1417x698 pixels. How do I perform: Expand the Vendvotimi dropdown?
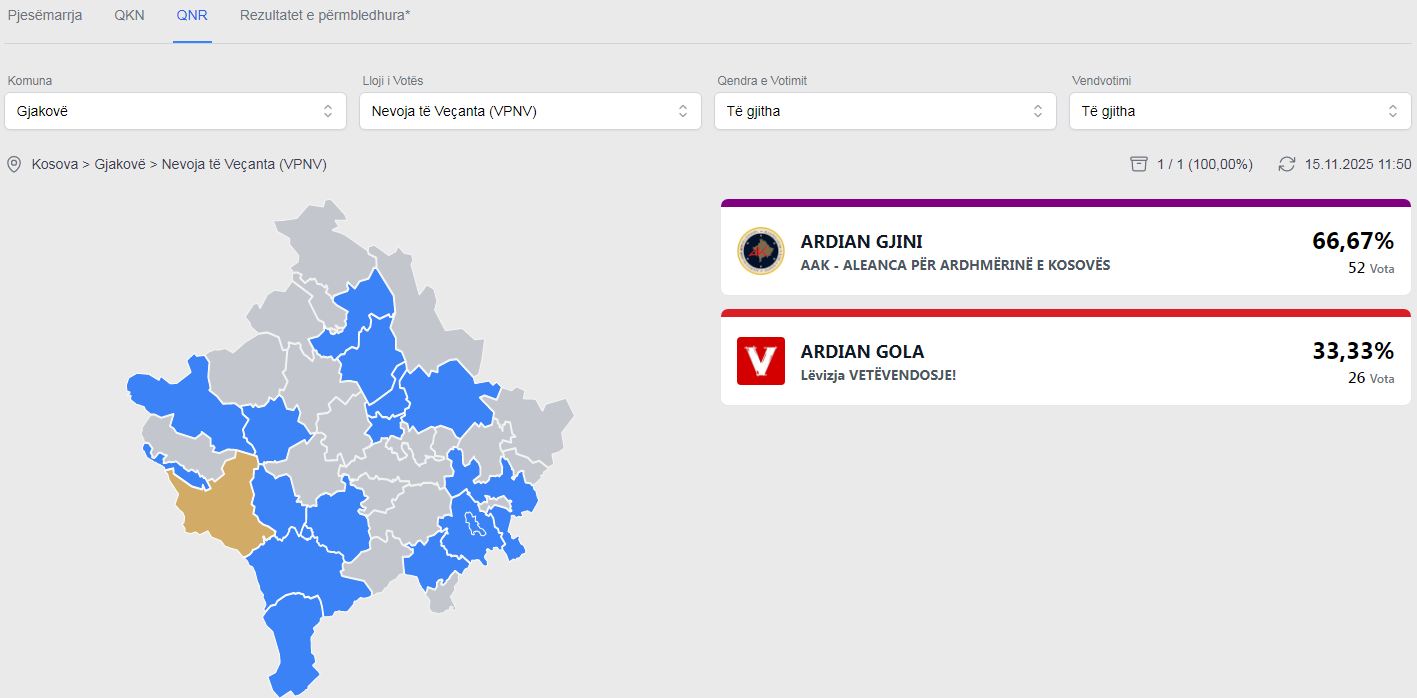(1240, 111)
